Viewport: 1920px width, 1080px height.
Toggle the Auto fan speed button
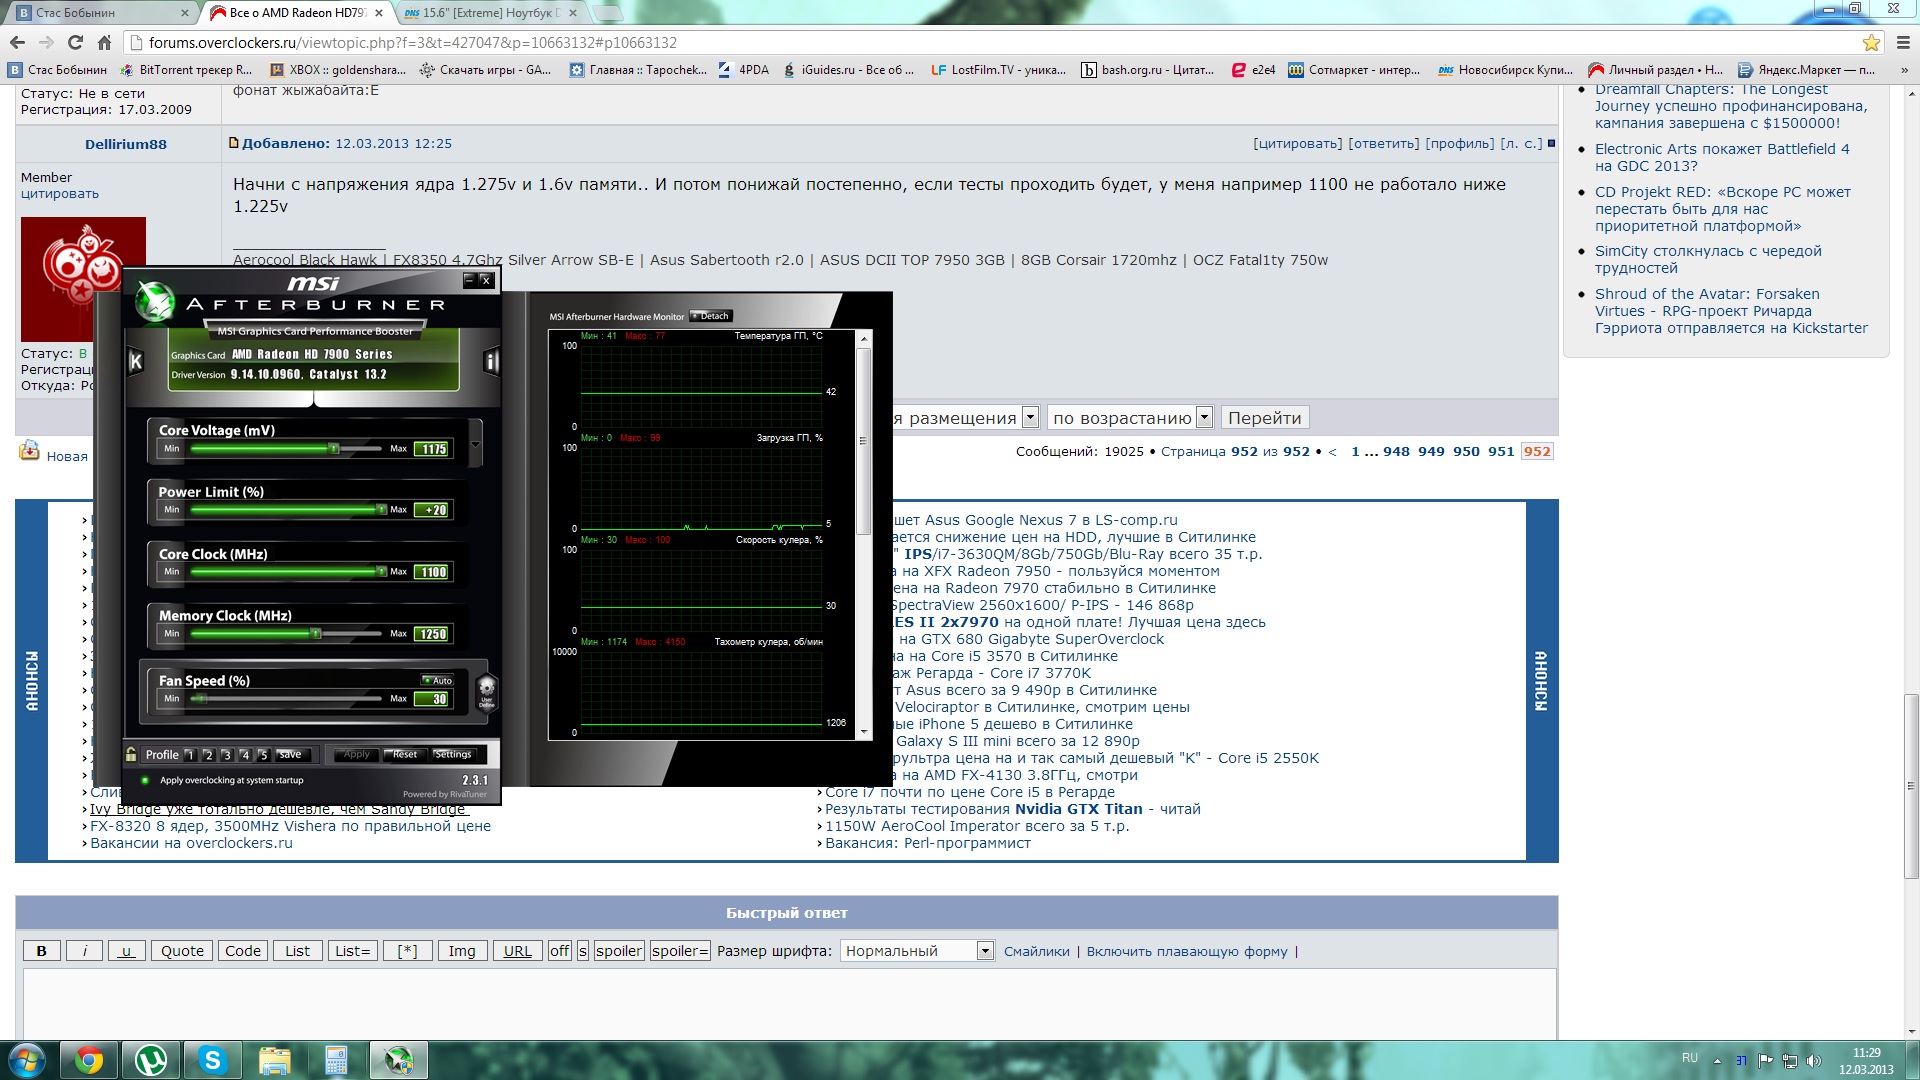(438, 680)
